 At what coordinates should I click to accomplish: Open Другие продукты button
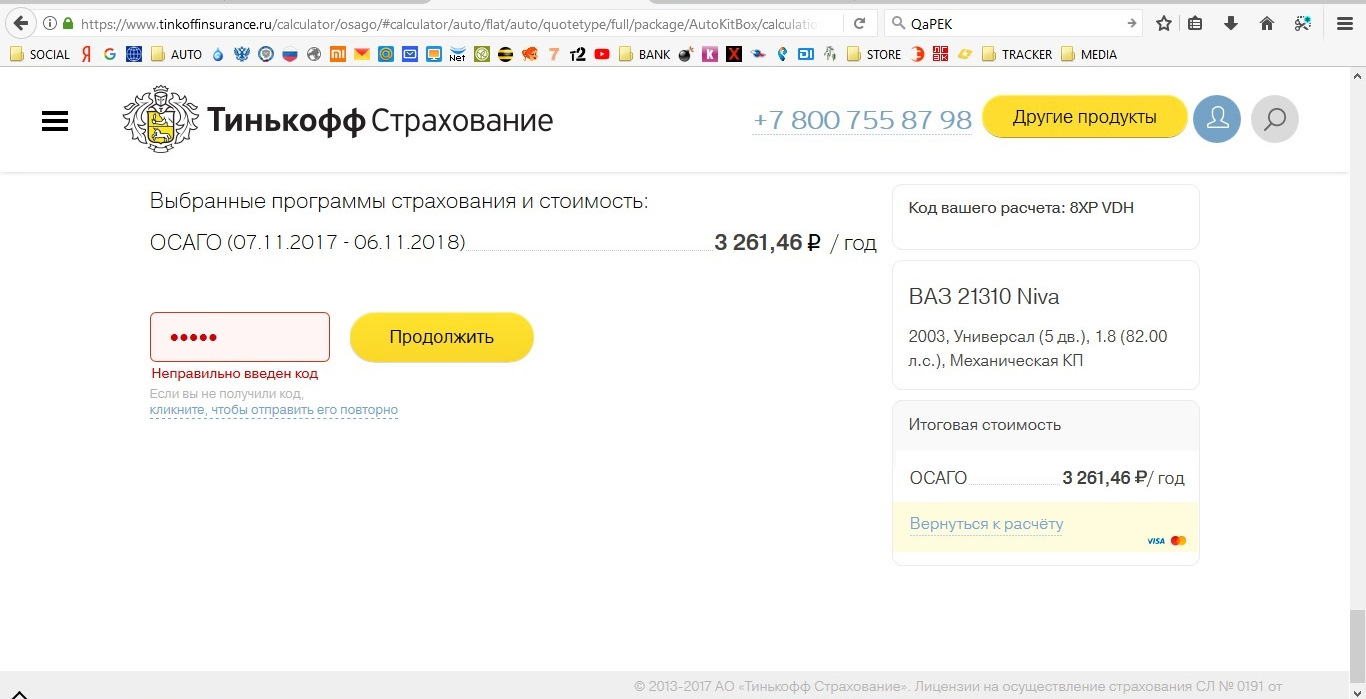[1085, 117]
